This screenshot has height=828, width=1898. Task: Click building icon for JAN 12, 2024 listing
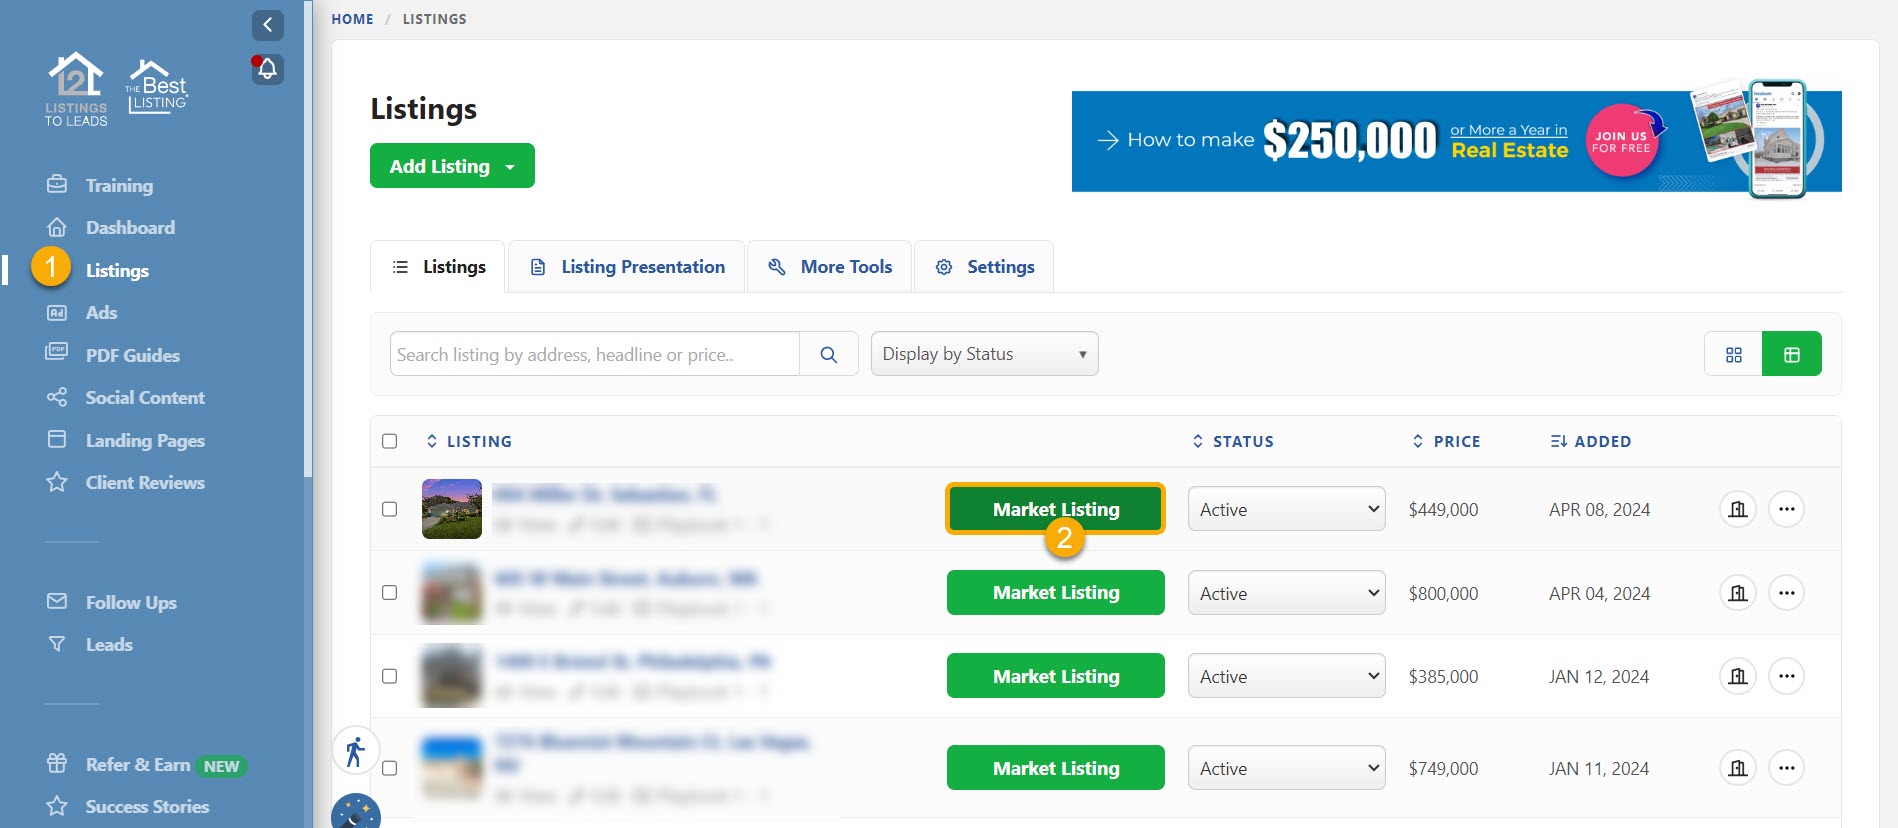pos(1738,676)
